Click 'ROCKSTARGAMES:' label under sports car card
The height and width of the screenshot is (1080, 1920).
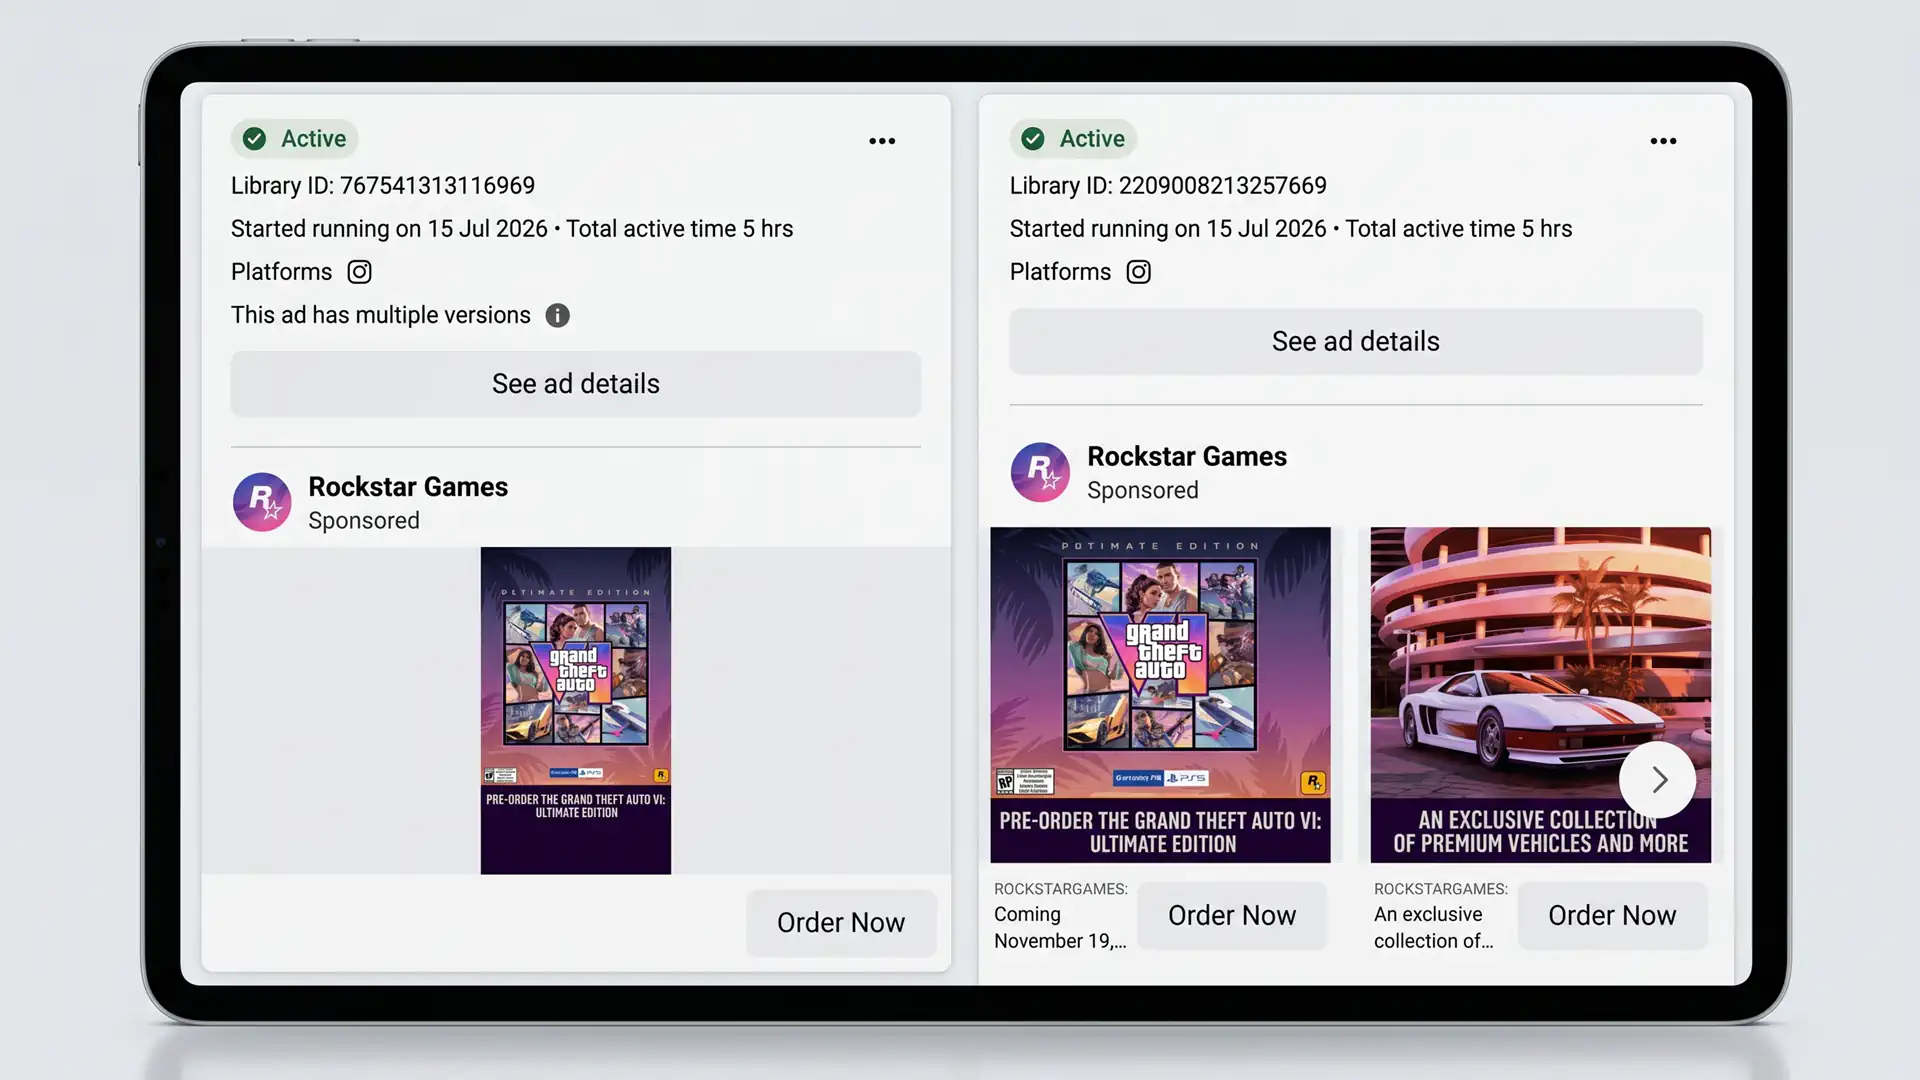(x=1441, y=889)
